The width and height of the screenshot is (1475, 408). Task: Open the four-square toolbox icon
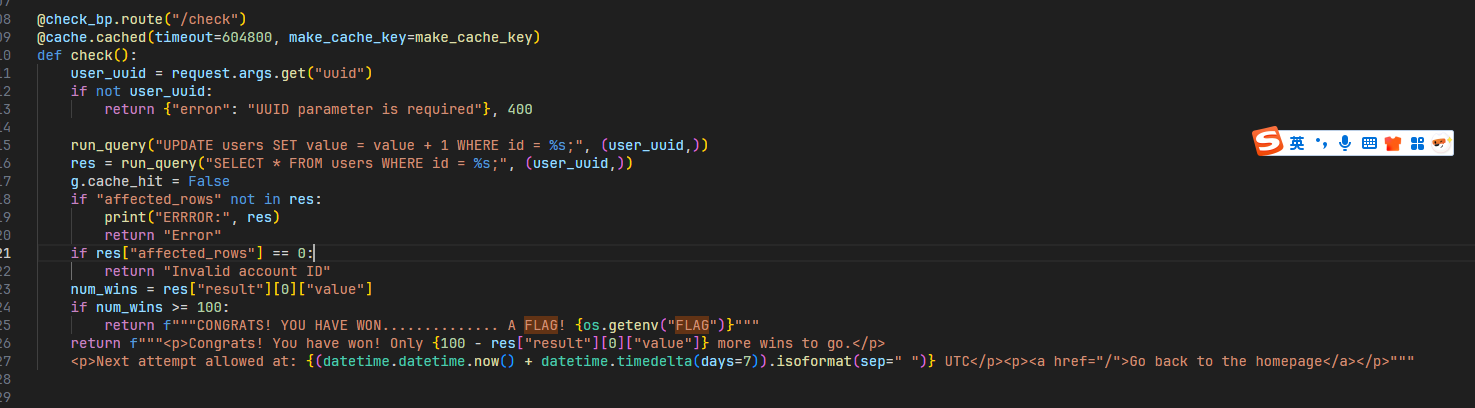1416,144
